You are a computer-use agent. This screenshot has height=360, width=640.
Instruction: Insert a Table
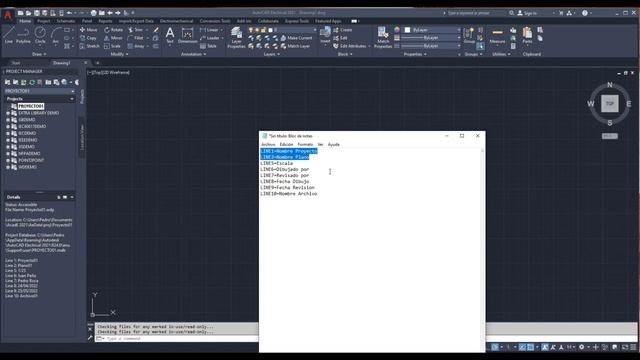208,46
